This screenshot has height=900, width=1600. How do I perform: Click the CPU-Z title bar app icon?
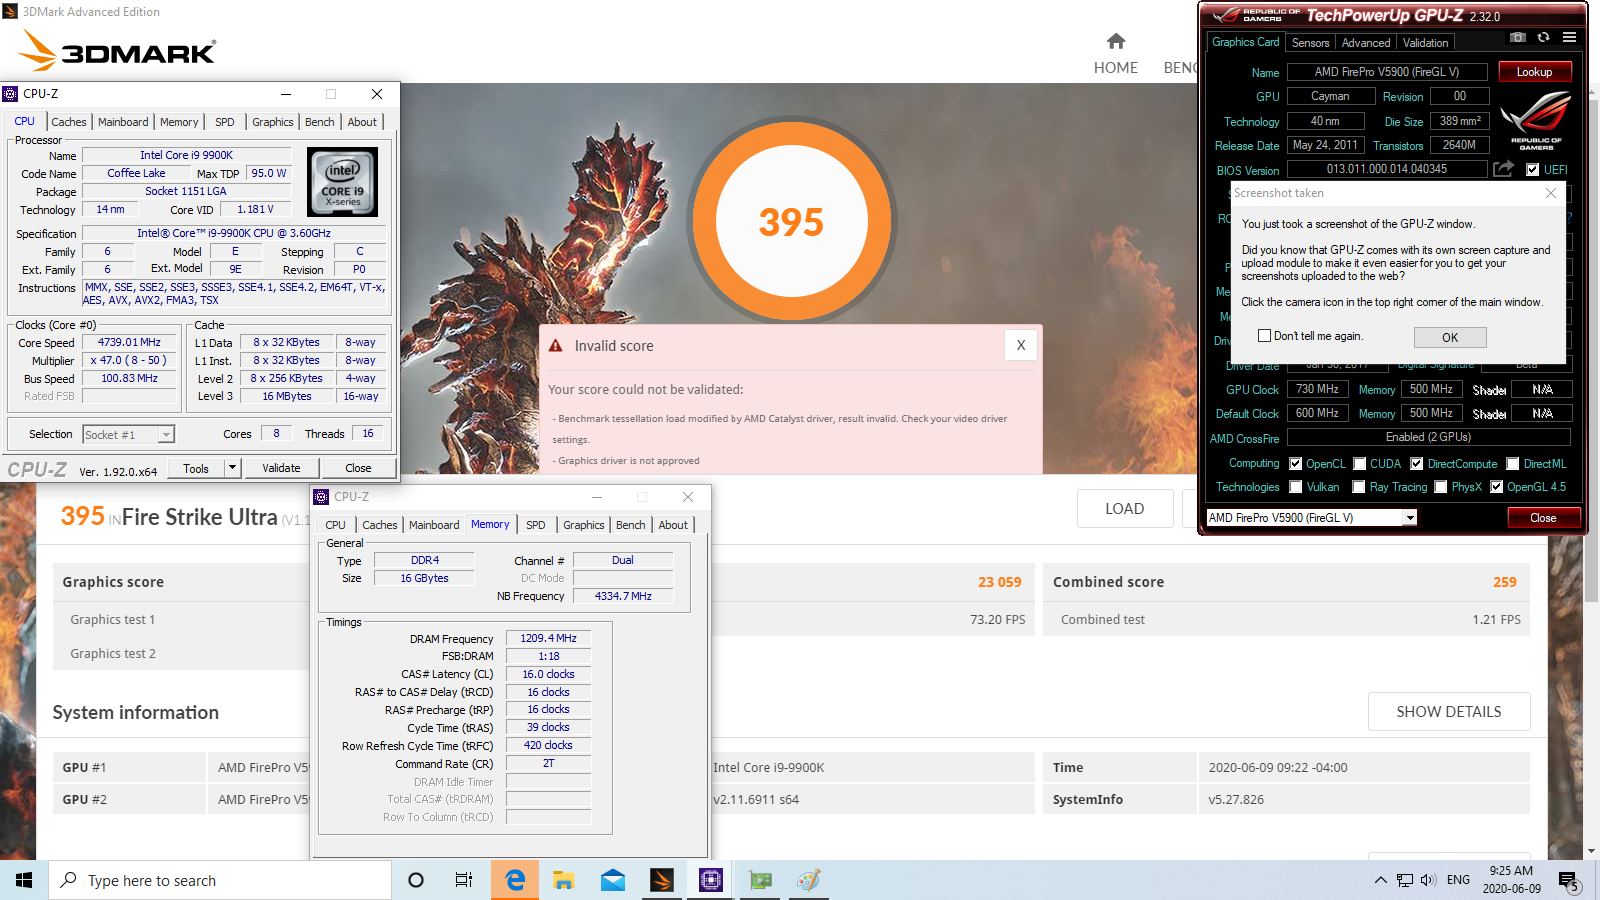pyautogui.click(x=11, y=94)
